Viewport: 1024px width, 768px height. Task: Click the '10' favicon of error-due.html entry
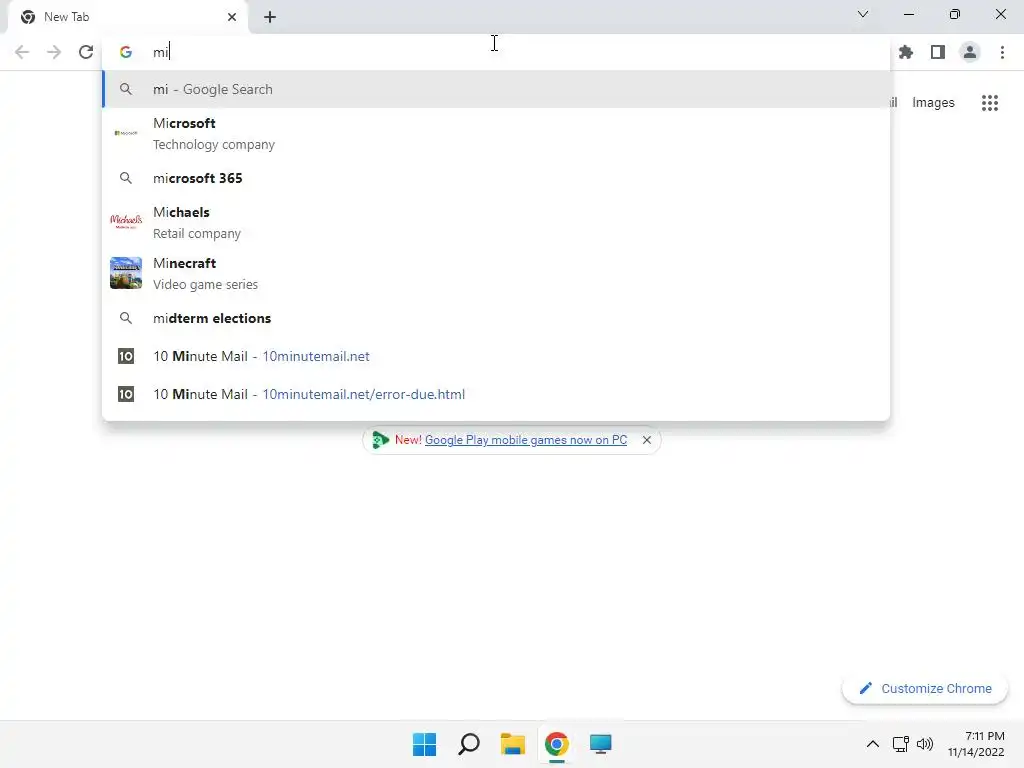(x=126, y=394)
